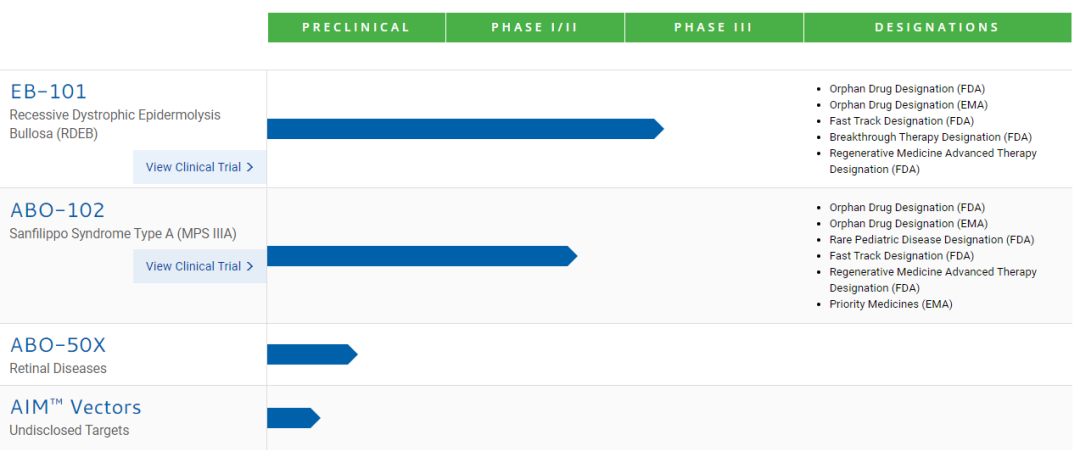Screen dimensions: 1080x457
Task: Click the chevron arrow beside ABO-102 trial link
Action: point(250,266)
